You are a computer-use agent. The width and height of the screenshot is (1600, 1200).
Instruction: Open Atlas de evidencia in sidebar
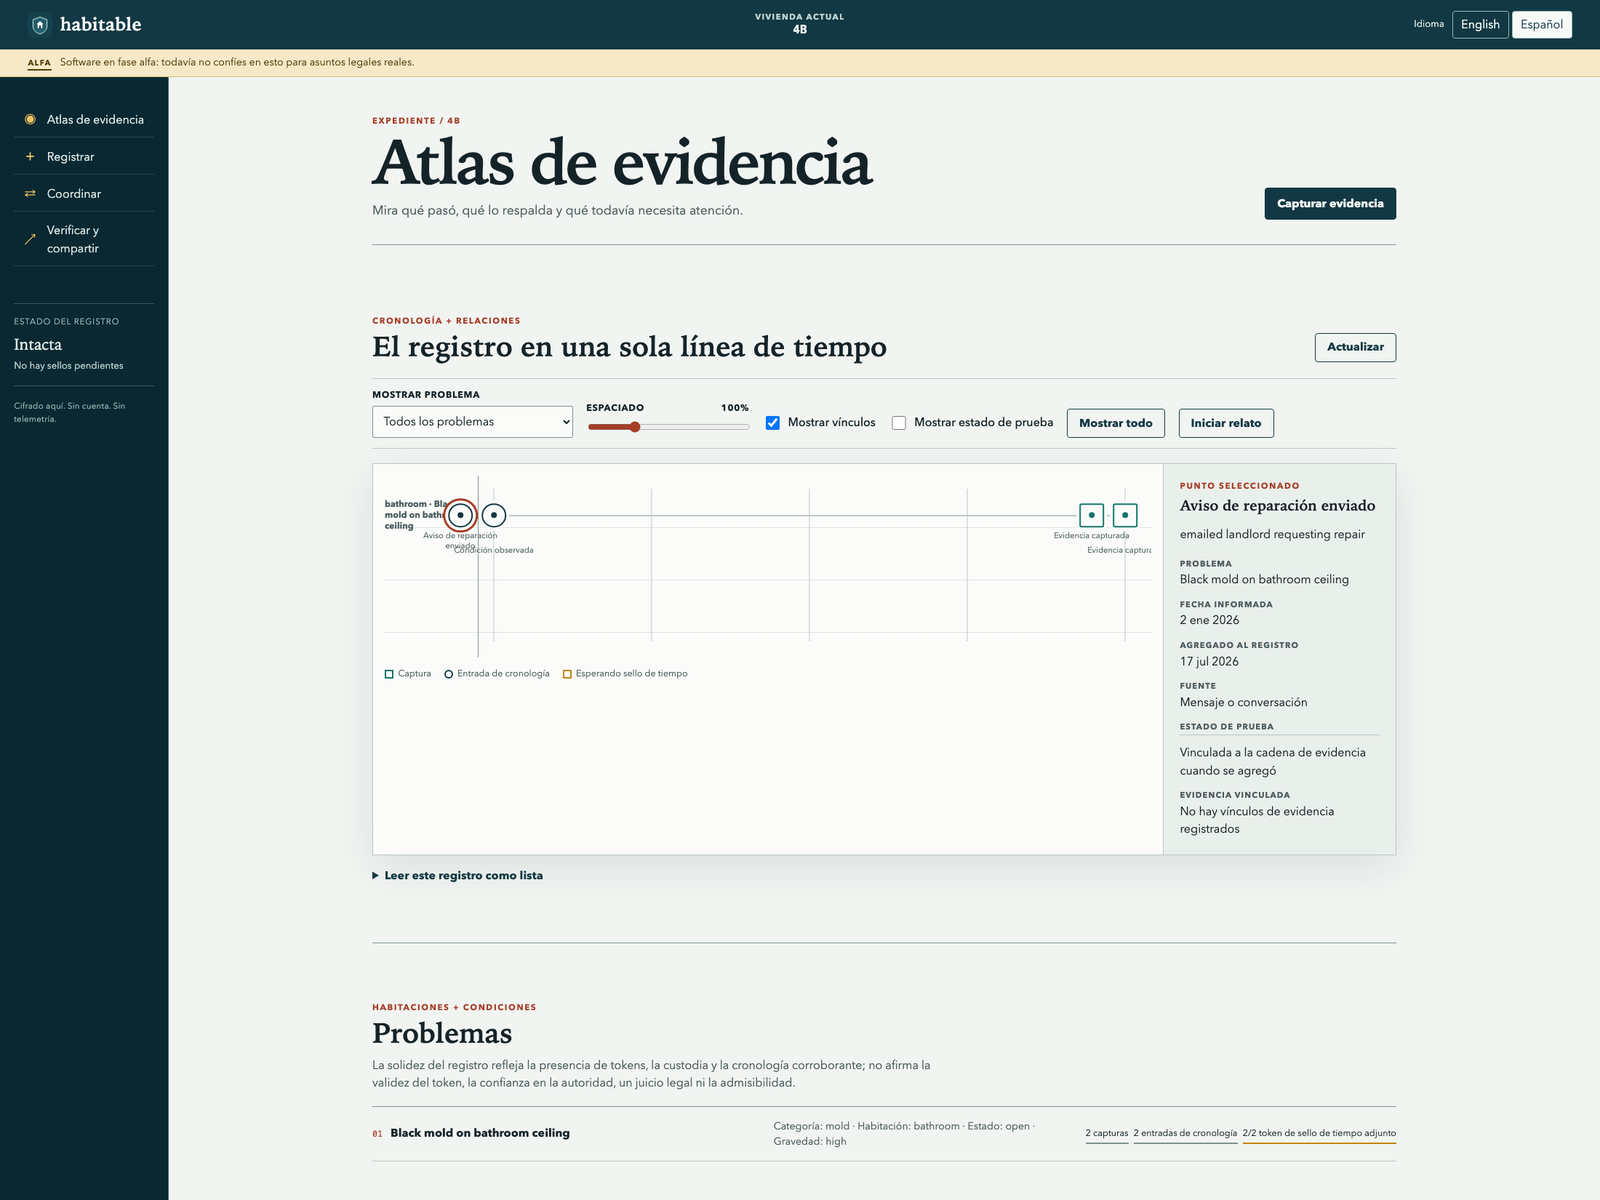pos(84,119)
